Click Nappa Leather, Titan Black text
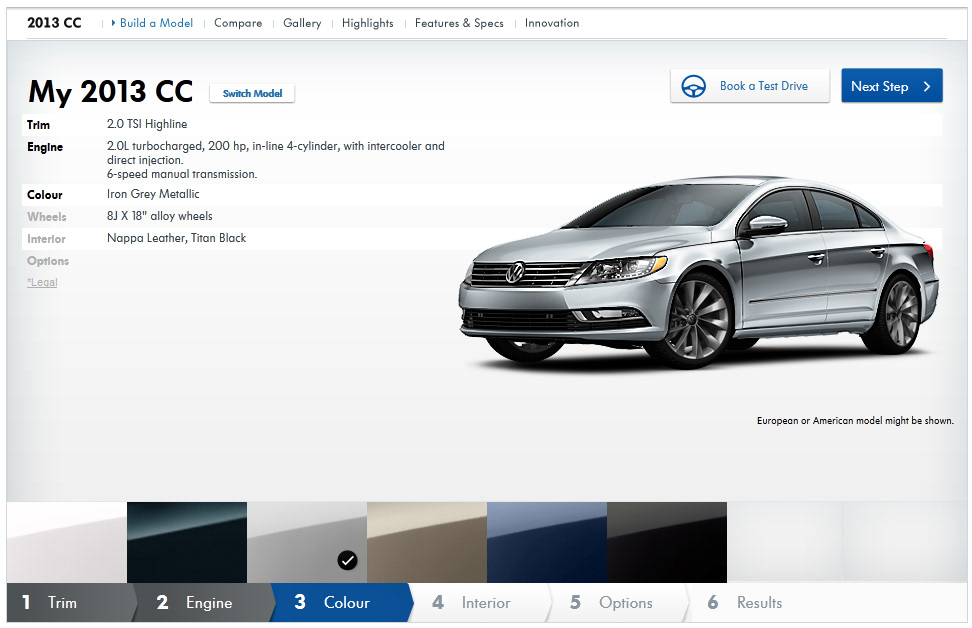 pos(177,238)
